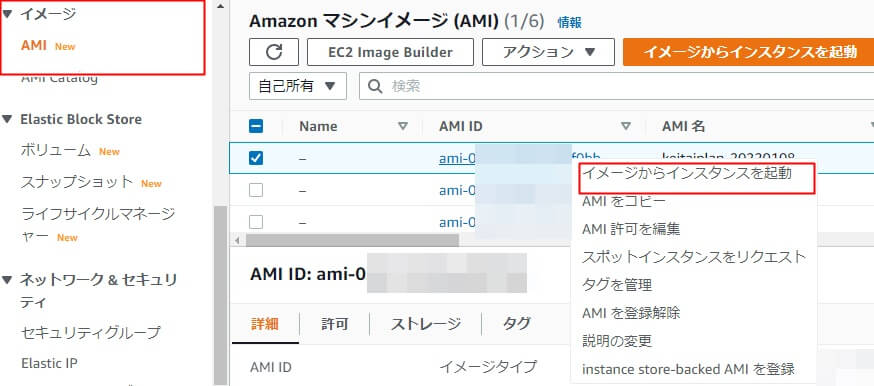Open セキュリティグループ in the sidebar
Screen dimensions: 874x386
(90, 333)
